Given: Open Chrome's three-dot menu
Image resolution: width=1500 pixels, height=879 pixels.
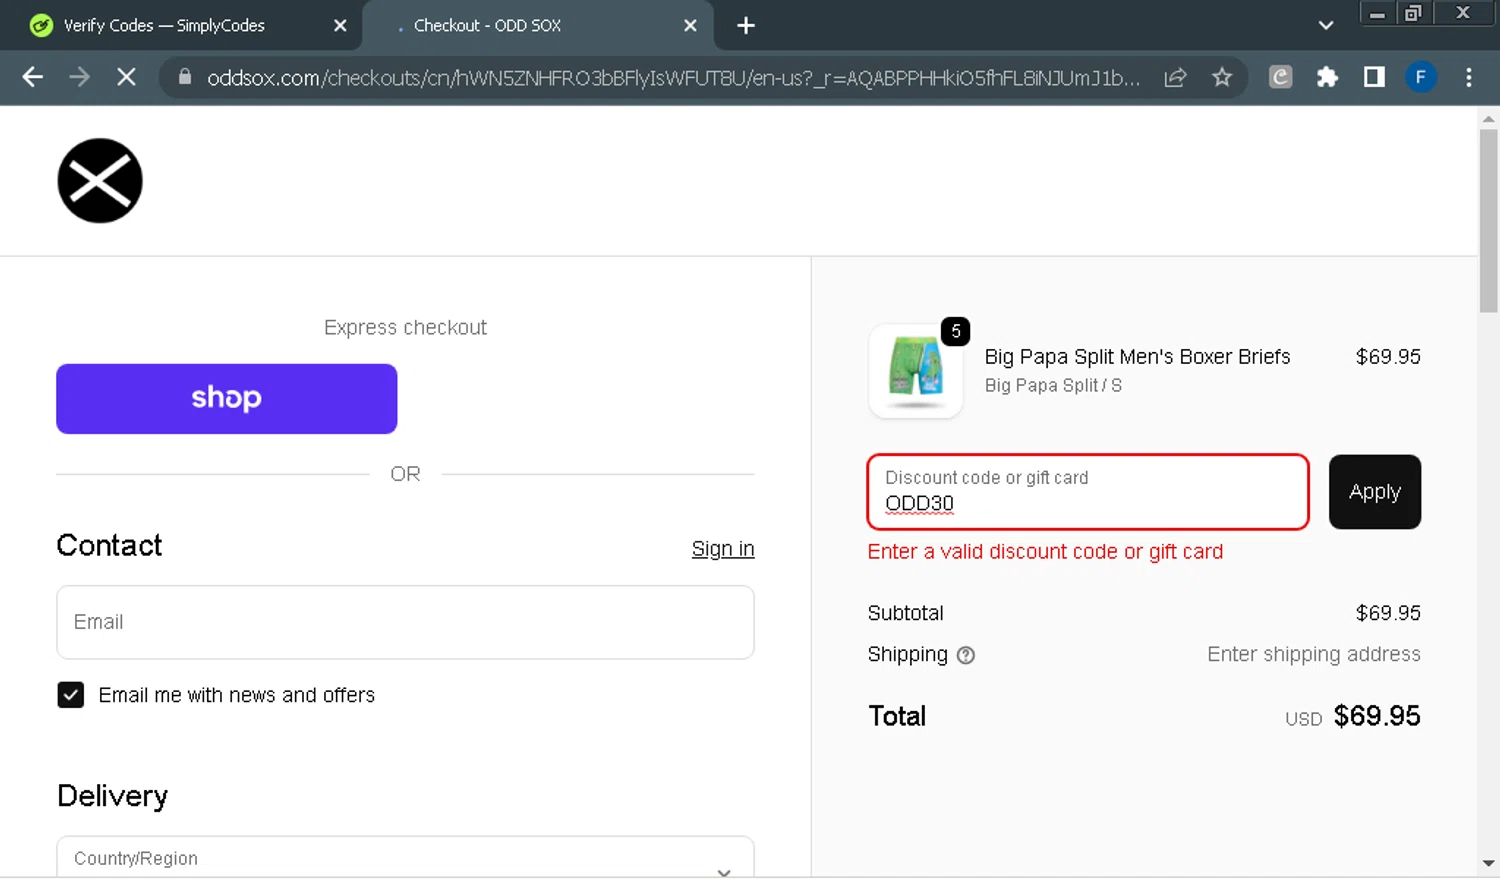Looking at the screenshot, I should [x=1468, y=77].
